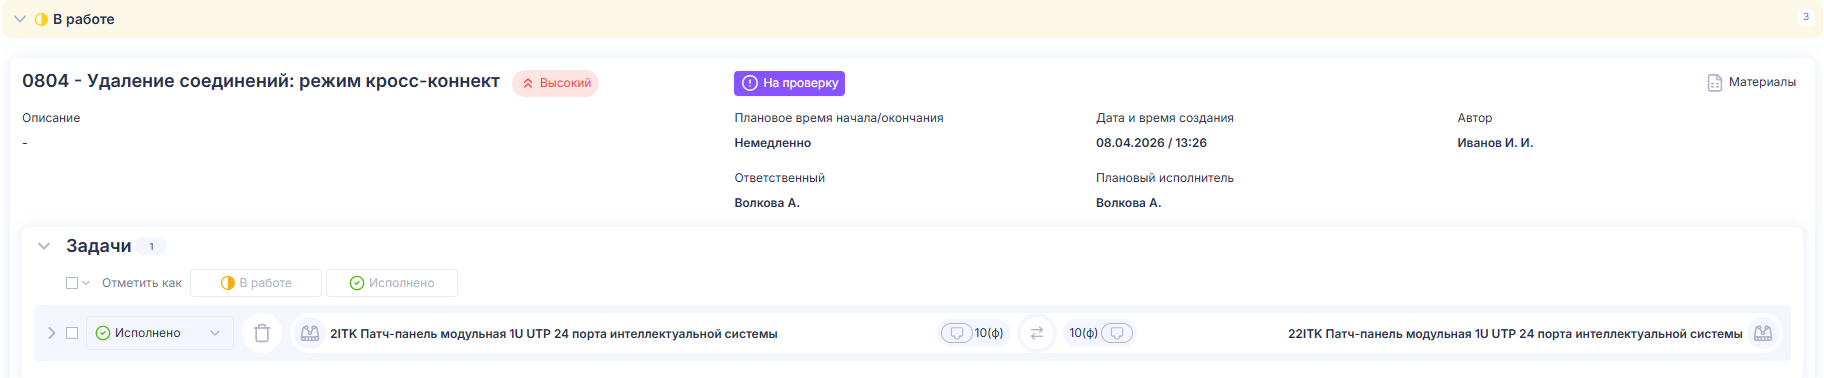Click half-circle icon in 'В работе' mark button
Image resolution: width=1824 pixels, height=378 pixels.
(x=228, y=283)
